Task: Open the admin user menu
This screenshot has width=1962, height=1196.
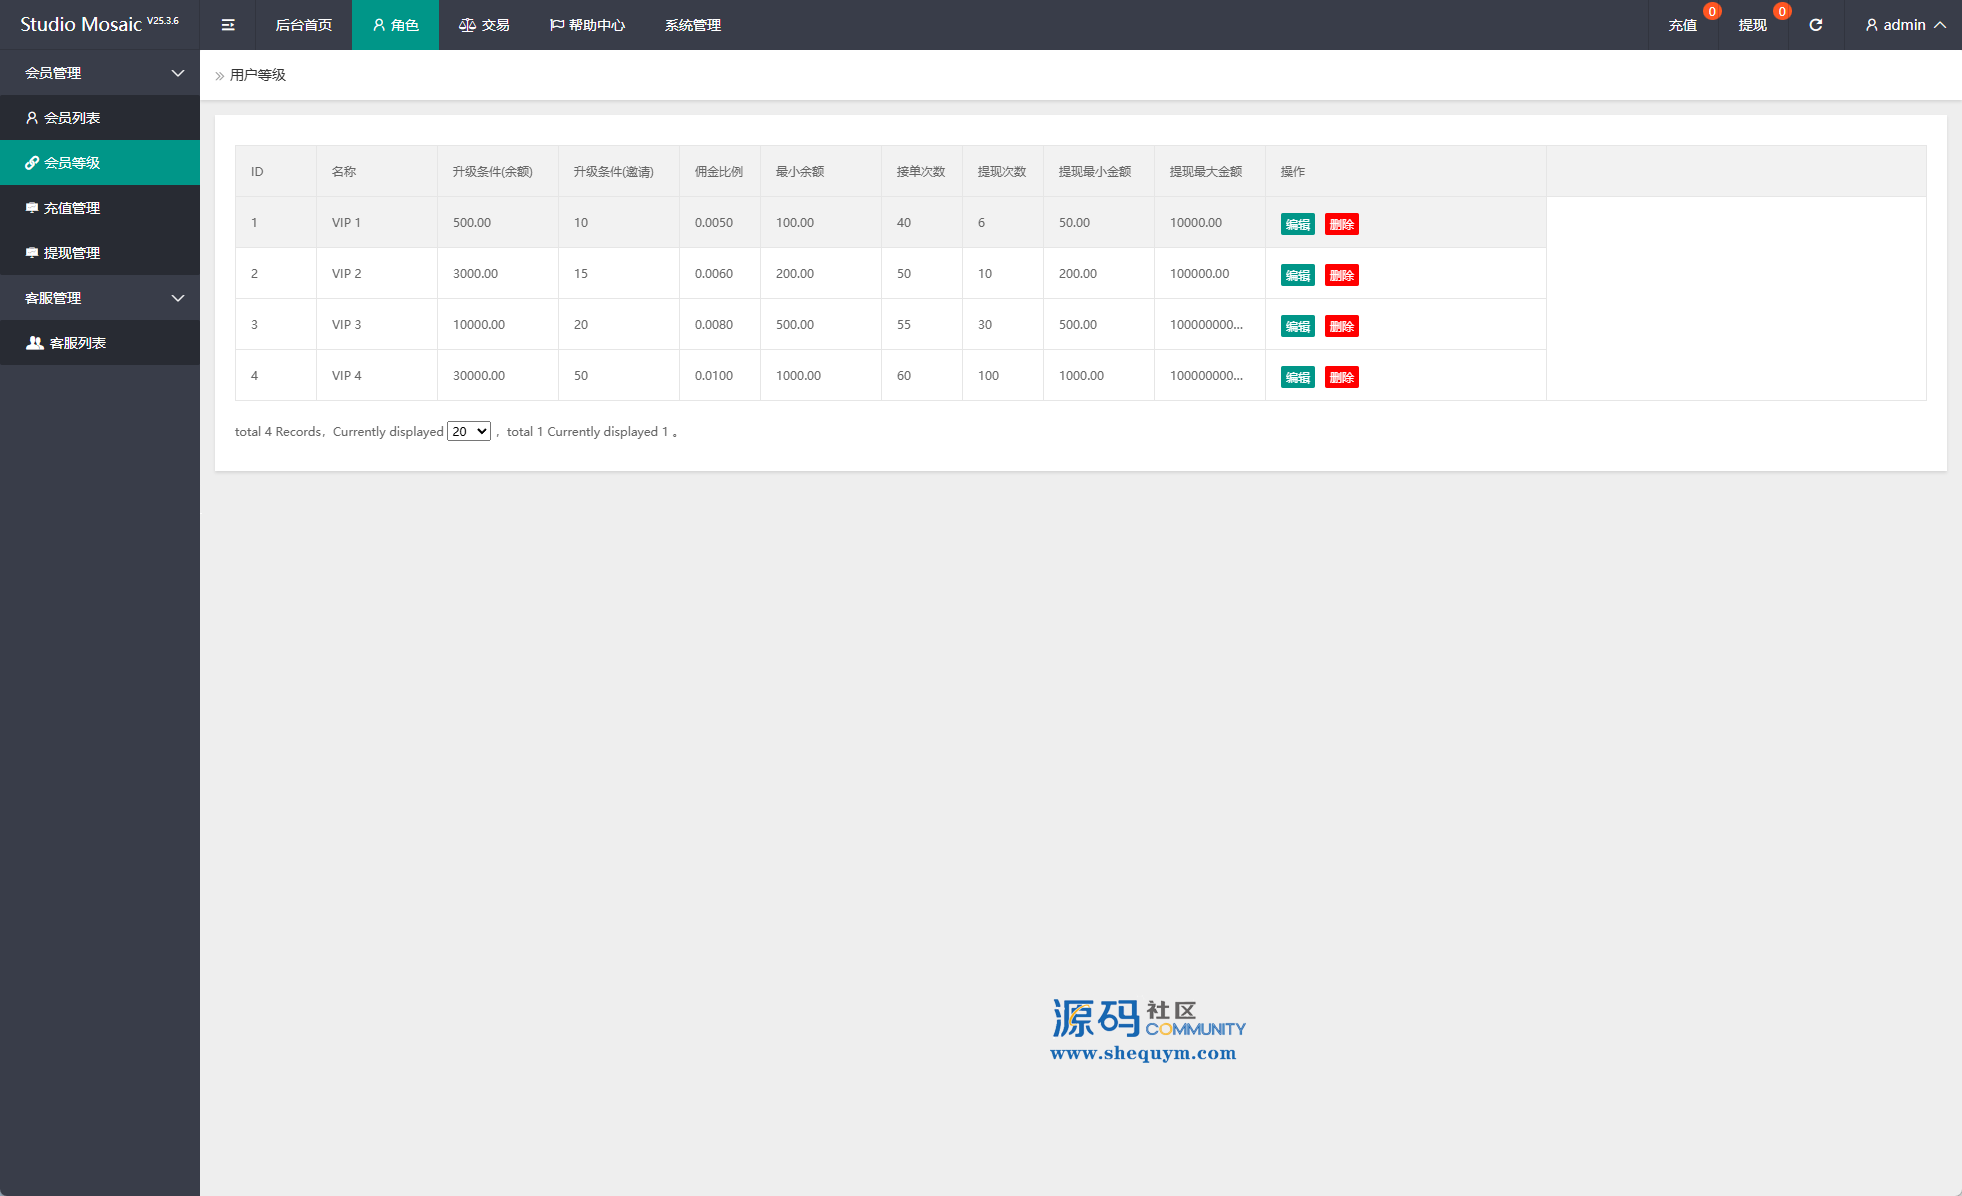Action: [x=1904, y=25]
